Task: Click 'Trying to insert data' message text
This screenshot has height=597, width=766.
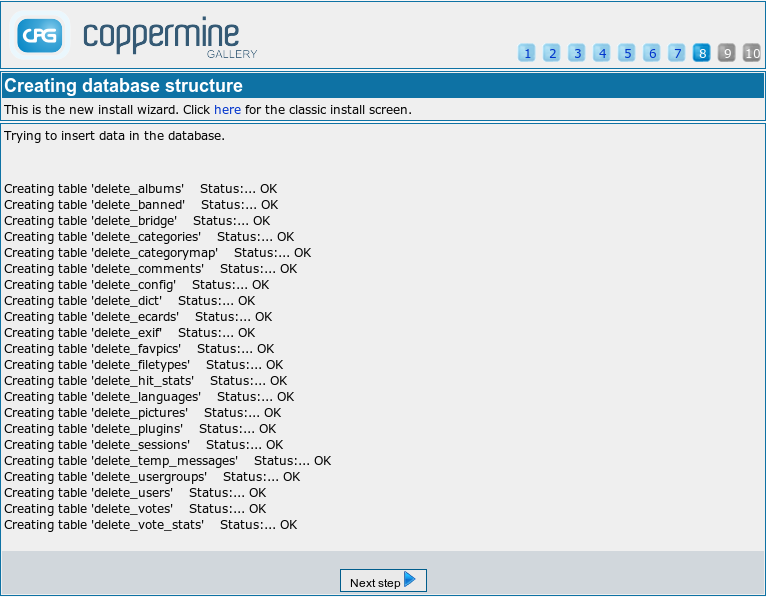Action: [x=114, y=135]
